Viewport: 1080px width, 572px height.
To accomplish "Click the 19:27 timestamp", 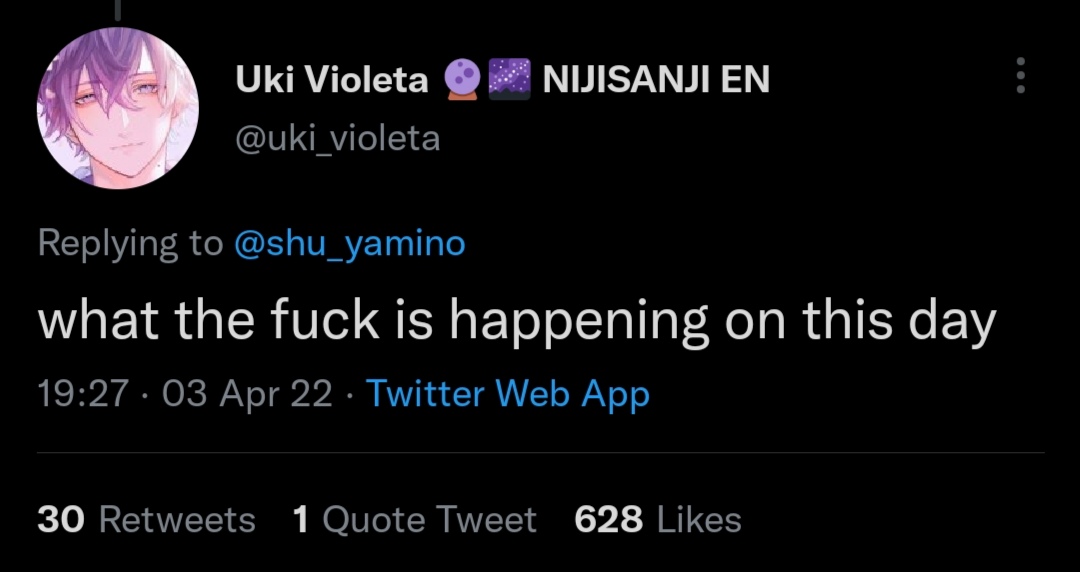I will [83, 394].
